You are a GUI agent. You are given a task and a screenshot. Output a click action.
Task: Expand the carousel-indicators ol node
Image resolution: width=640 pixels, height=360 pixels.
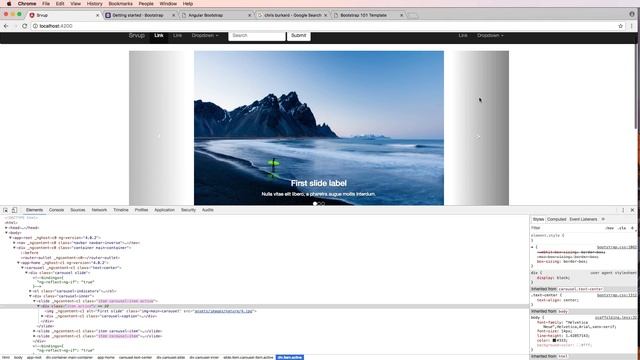tap(31, 291)
